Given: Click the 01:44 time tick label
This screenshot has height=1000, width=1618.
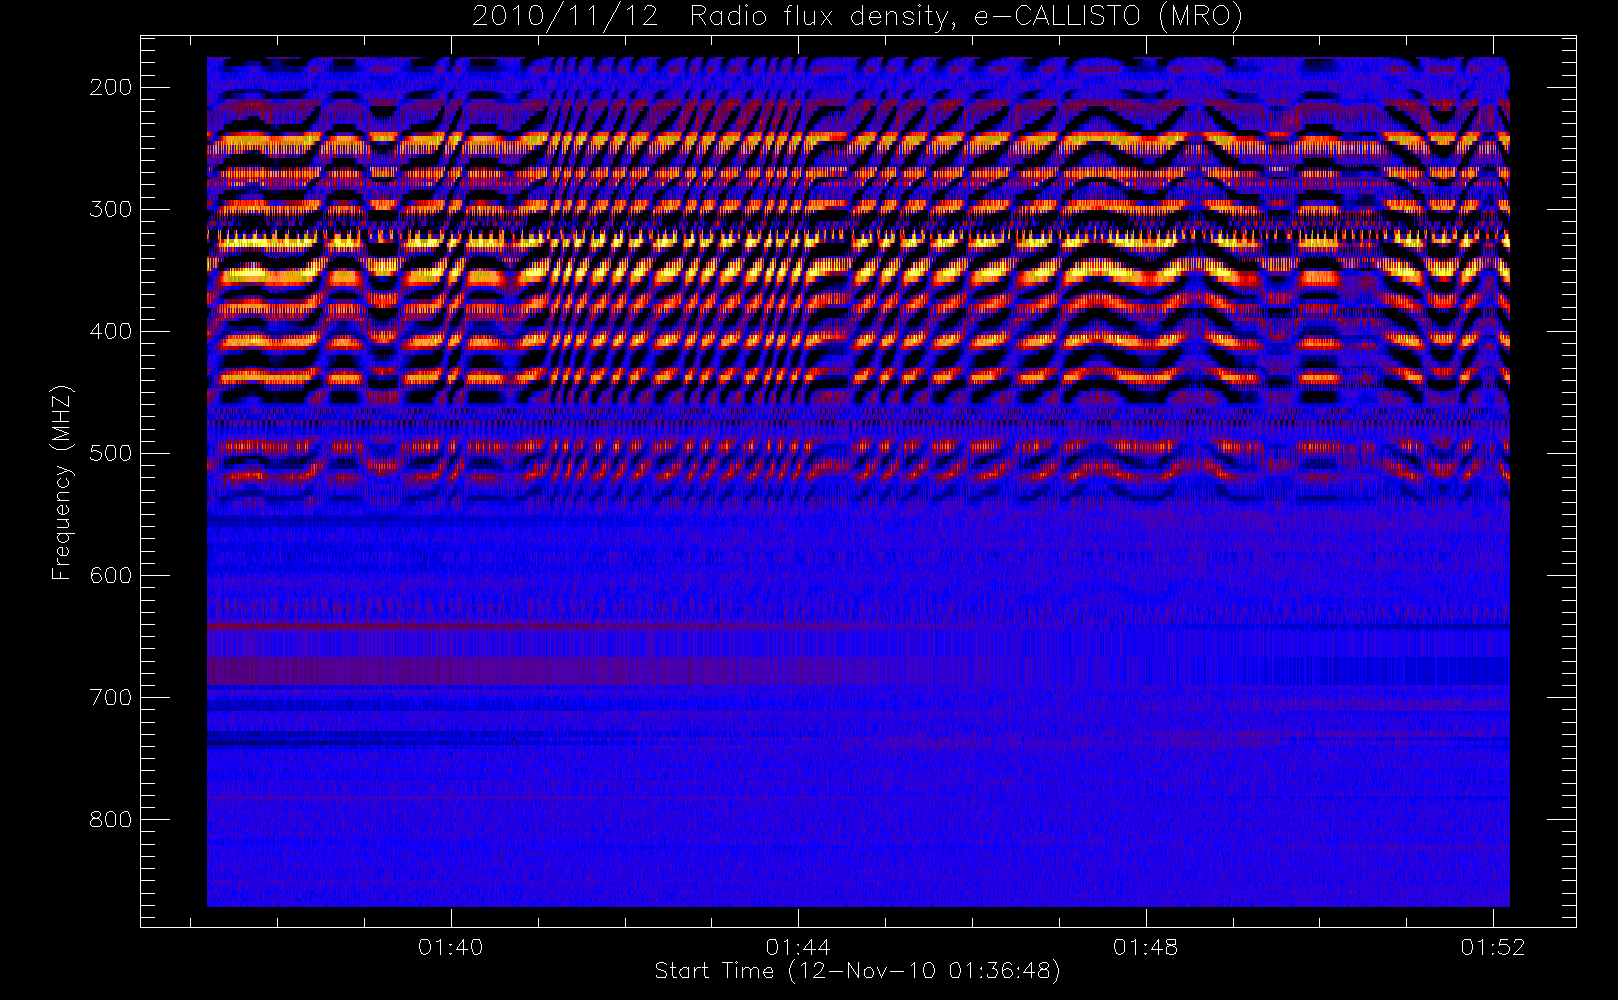Looking at the screenshot, I should 798,947.
